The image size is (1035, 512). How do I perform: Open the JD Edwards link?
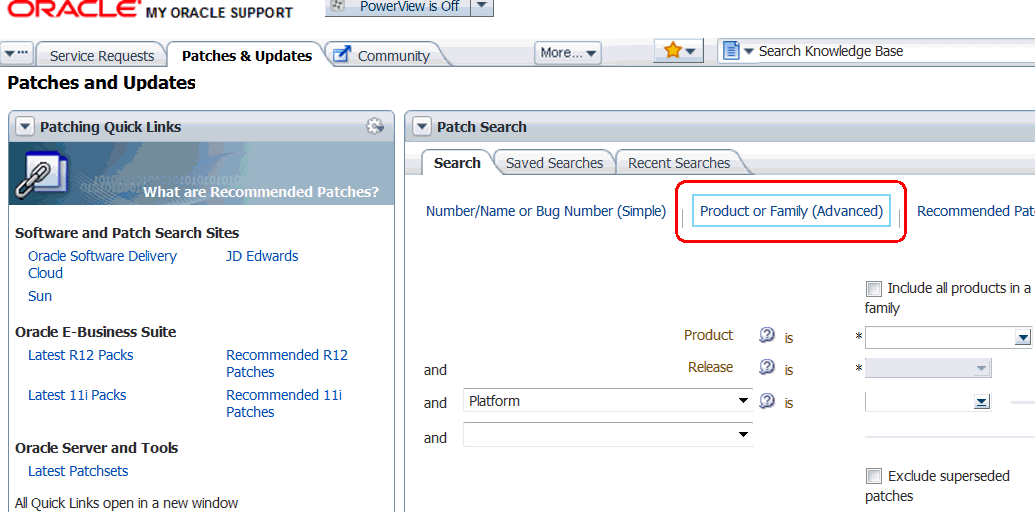click(x=262, y=256)
